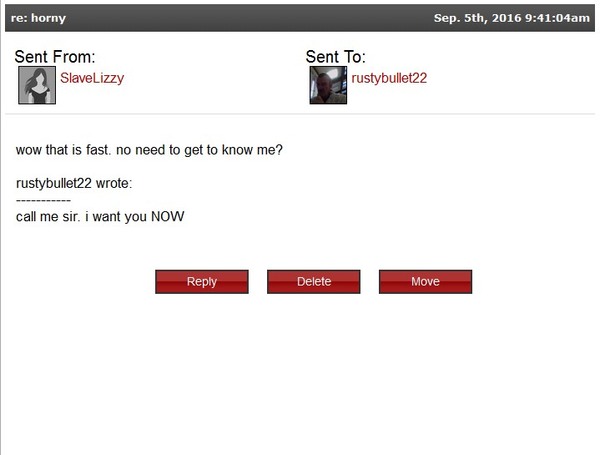Open SlaveLizzy's profile link
The image size is (600, 455).
pos(92,78)
